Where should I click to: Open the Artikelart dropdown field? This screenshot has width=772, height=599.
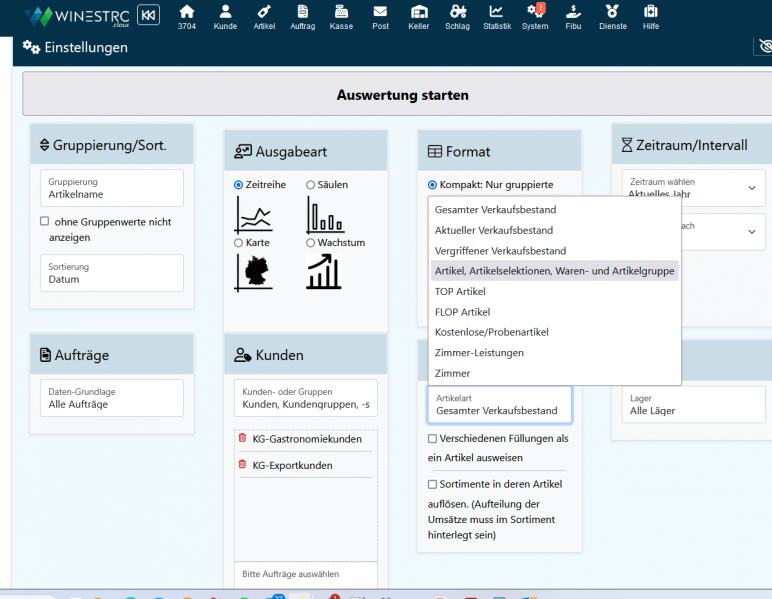pos(499,405)
